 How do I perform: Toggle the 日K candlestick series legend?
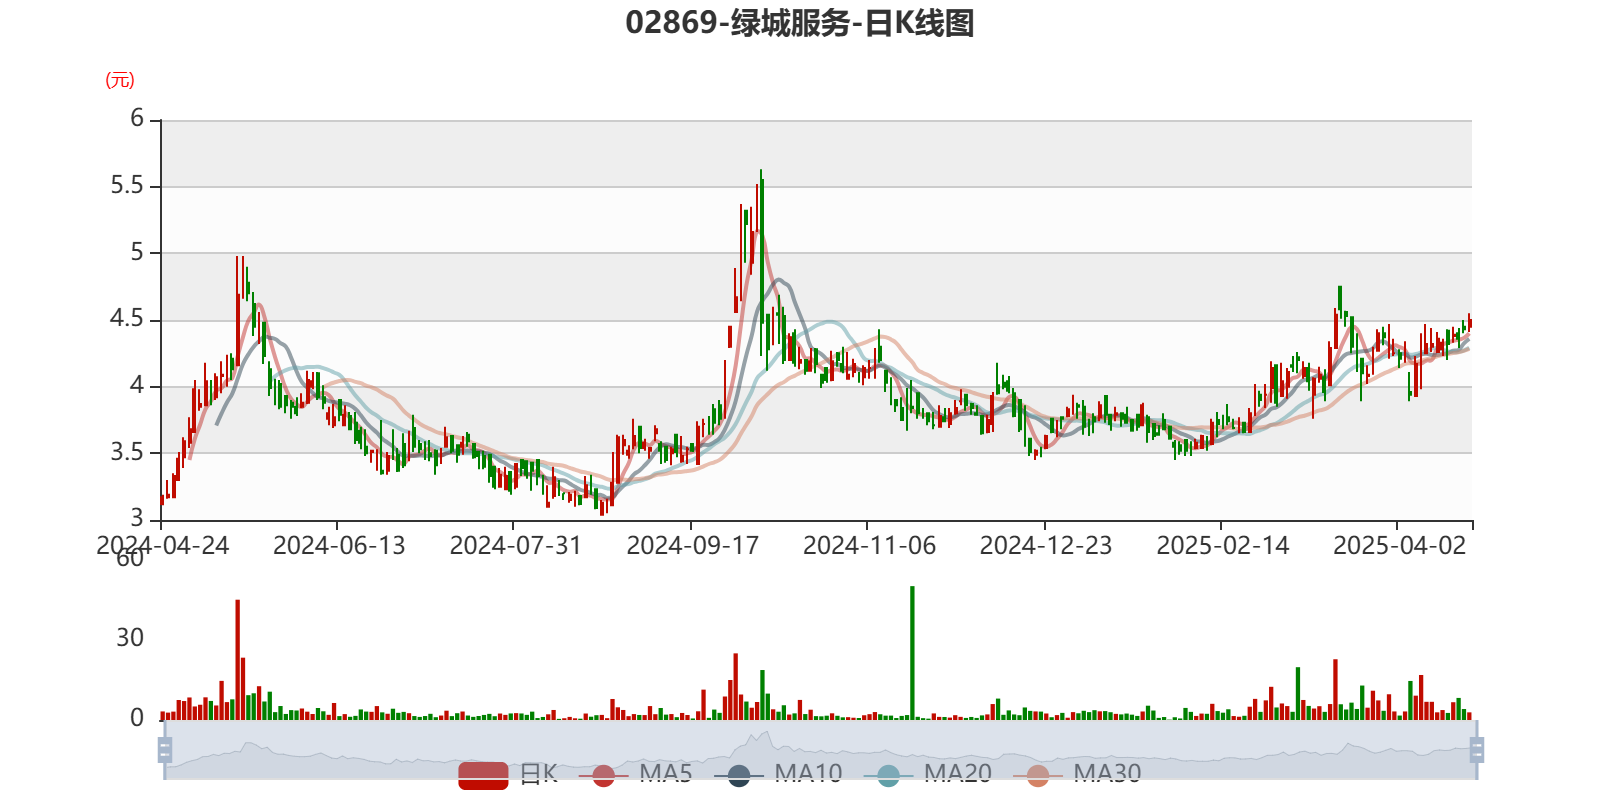click(508, 775)
